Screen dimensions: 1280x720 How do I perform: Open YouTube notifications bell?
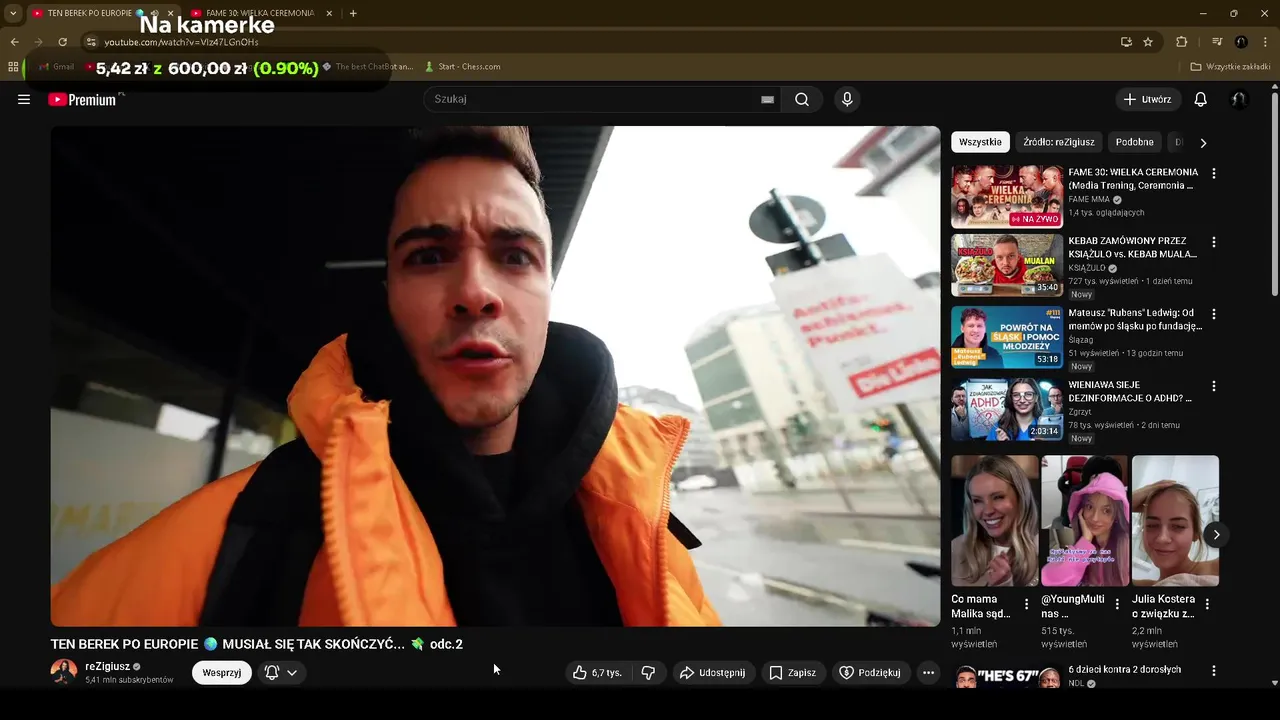[x=1201, y=99]
